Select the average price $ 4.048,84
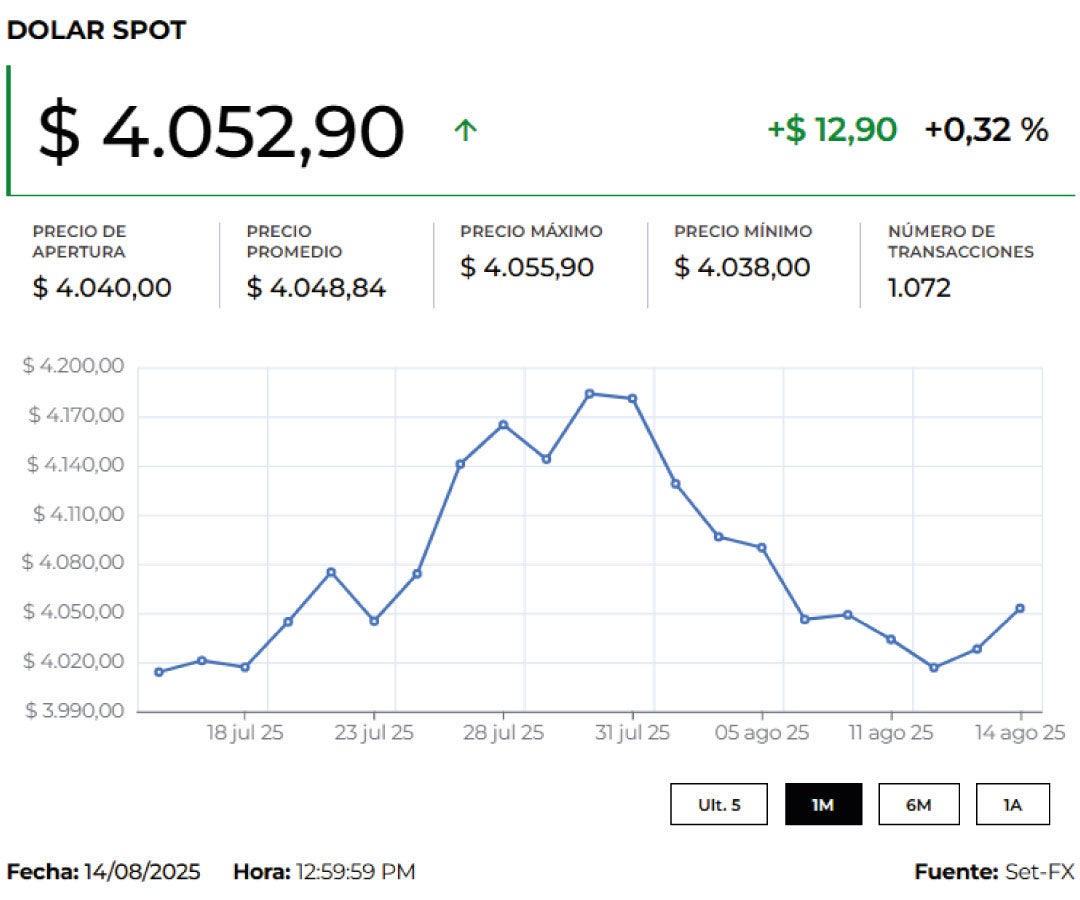The width and height of the screenshot is (1080, 900). pos(316,288)
